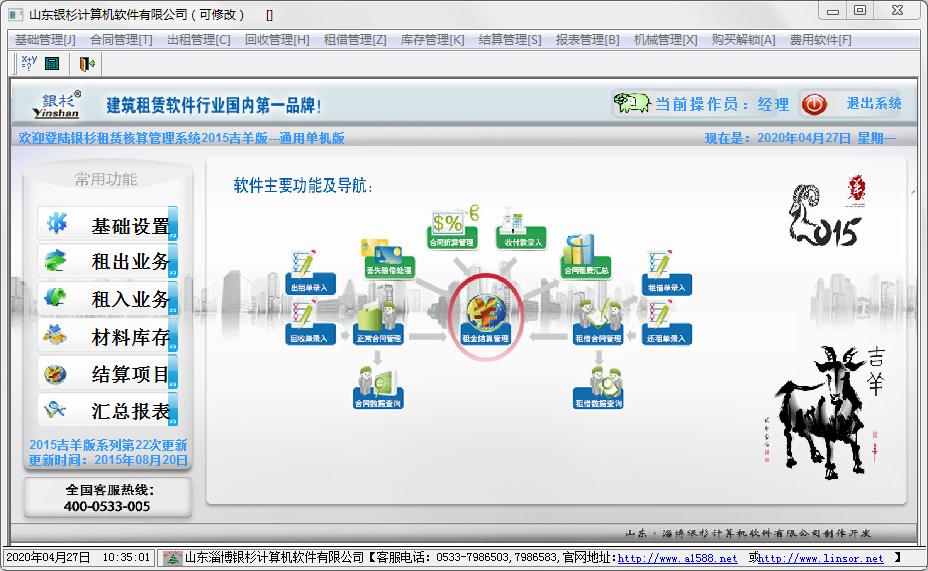The width and height of the screenshot is (928, 571).
Task: Click the 租入业务 sidebar button
Action: point(108,298)
